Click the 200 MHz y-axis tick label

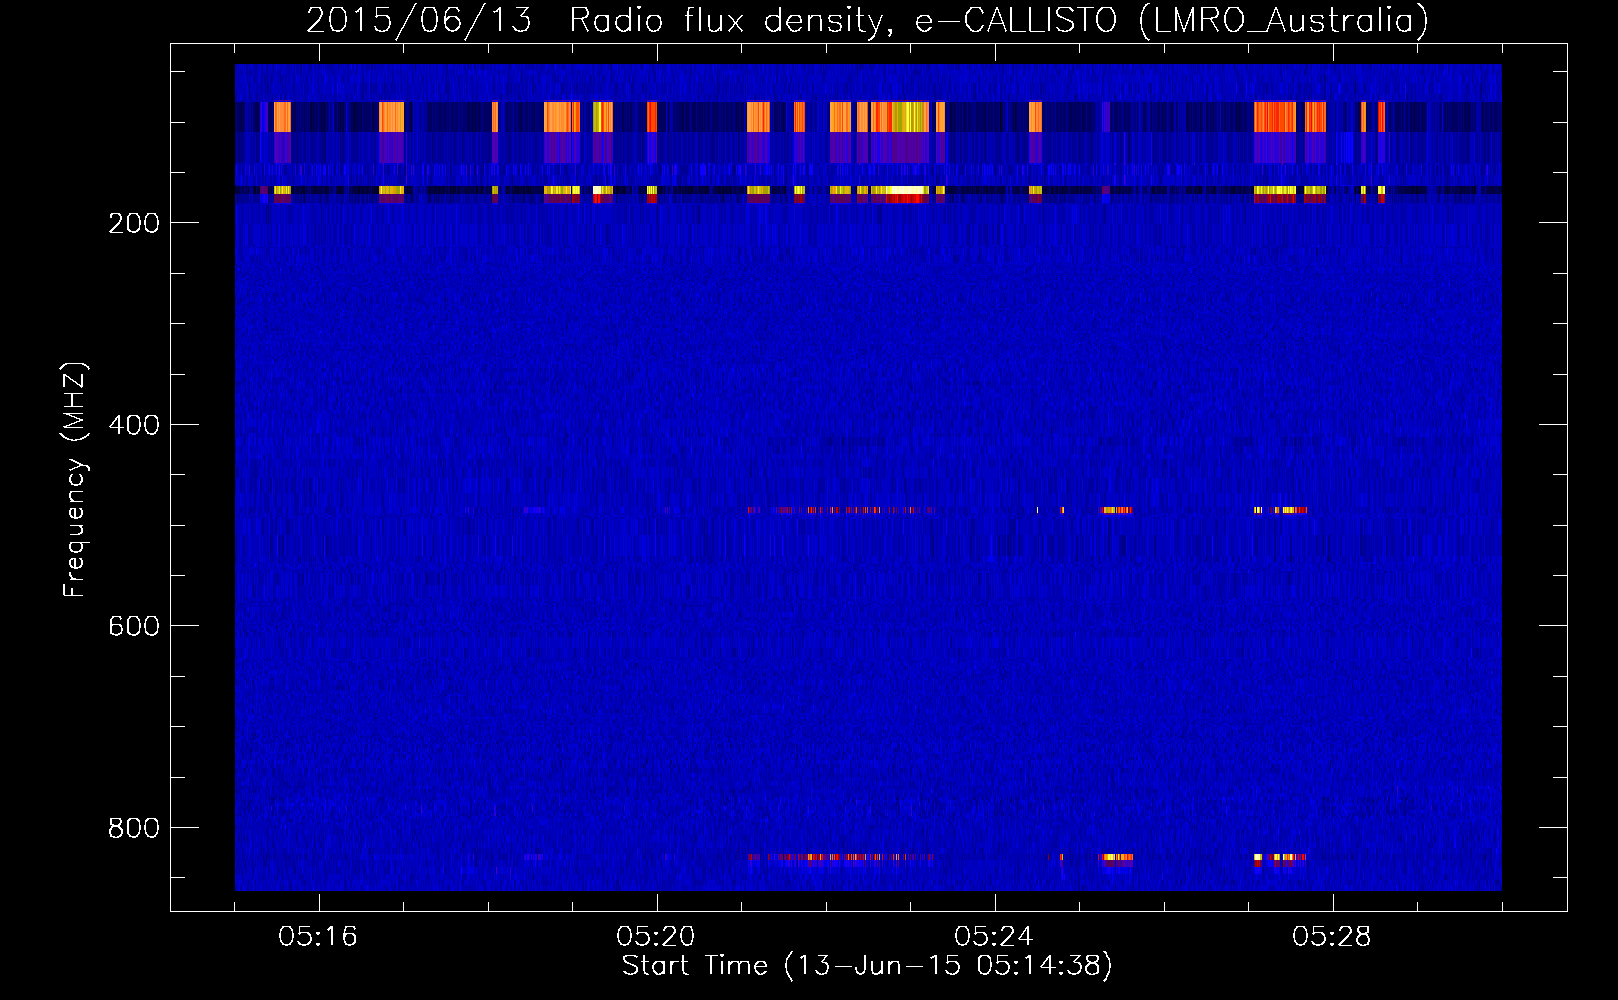pyautogui.click(x=134, y=223)
